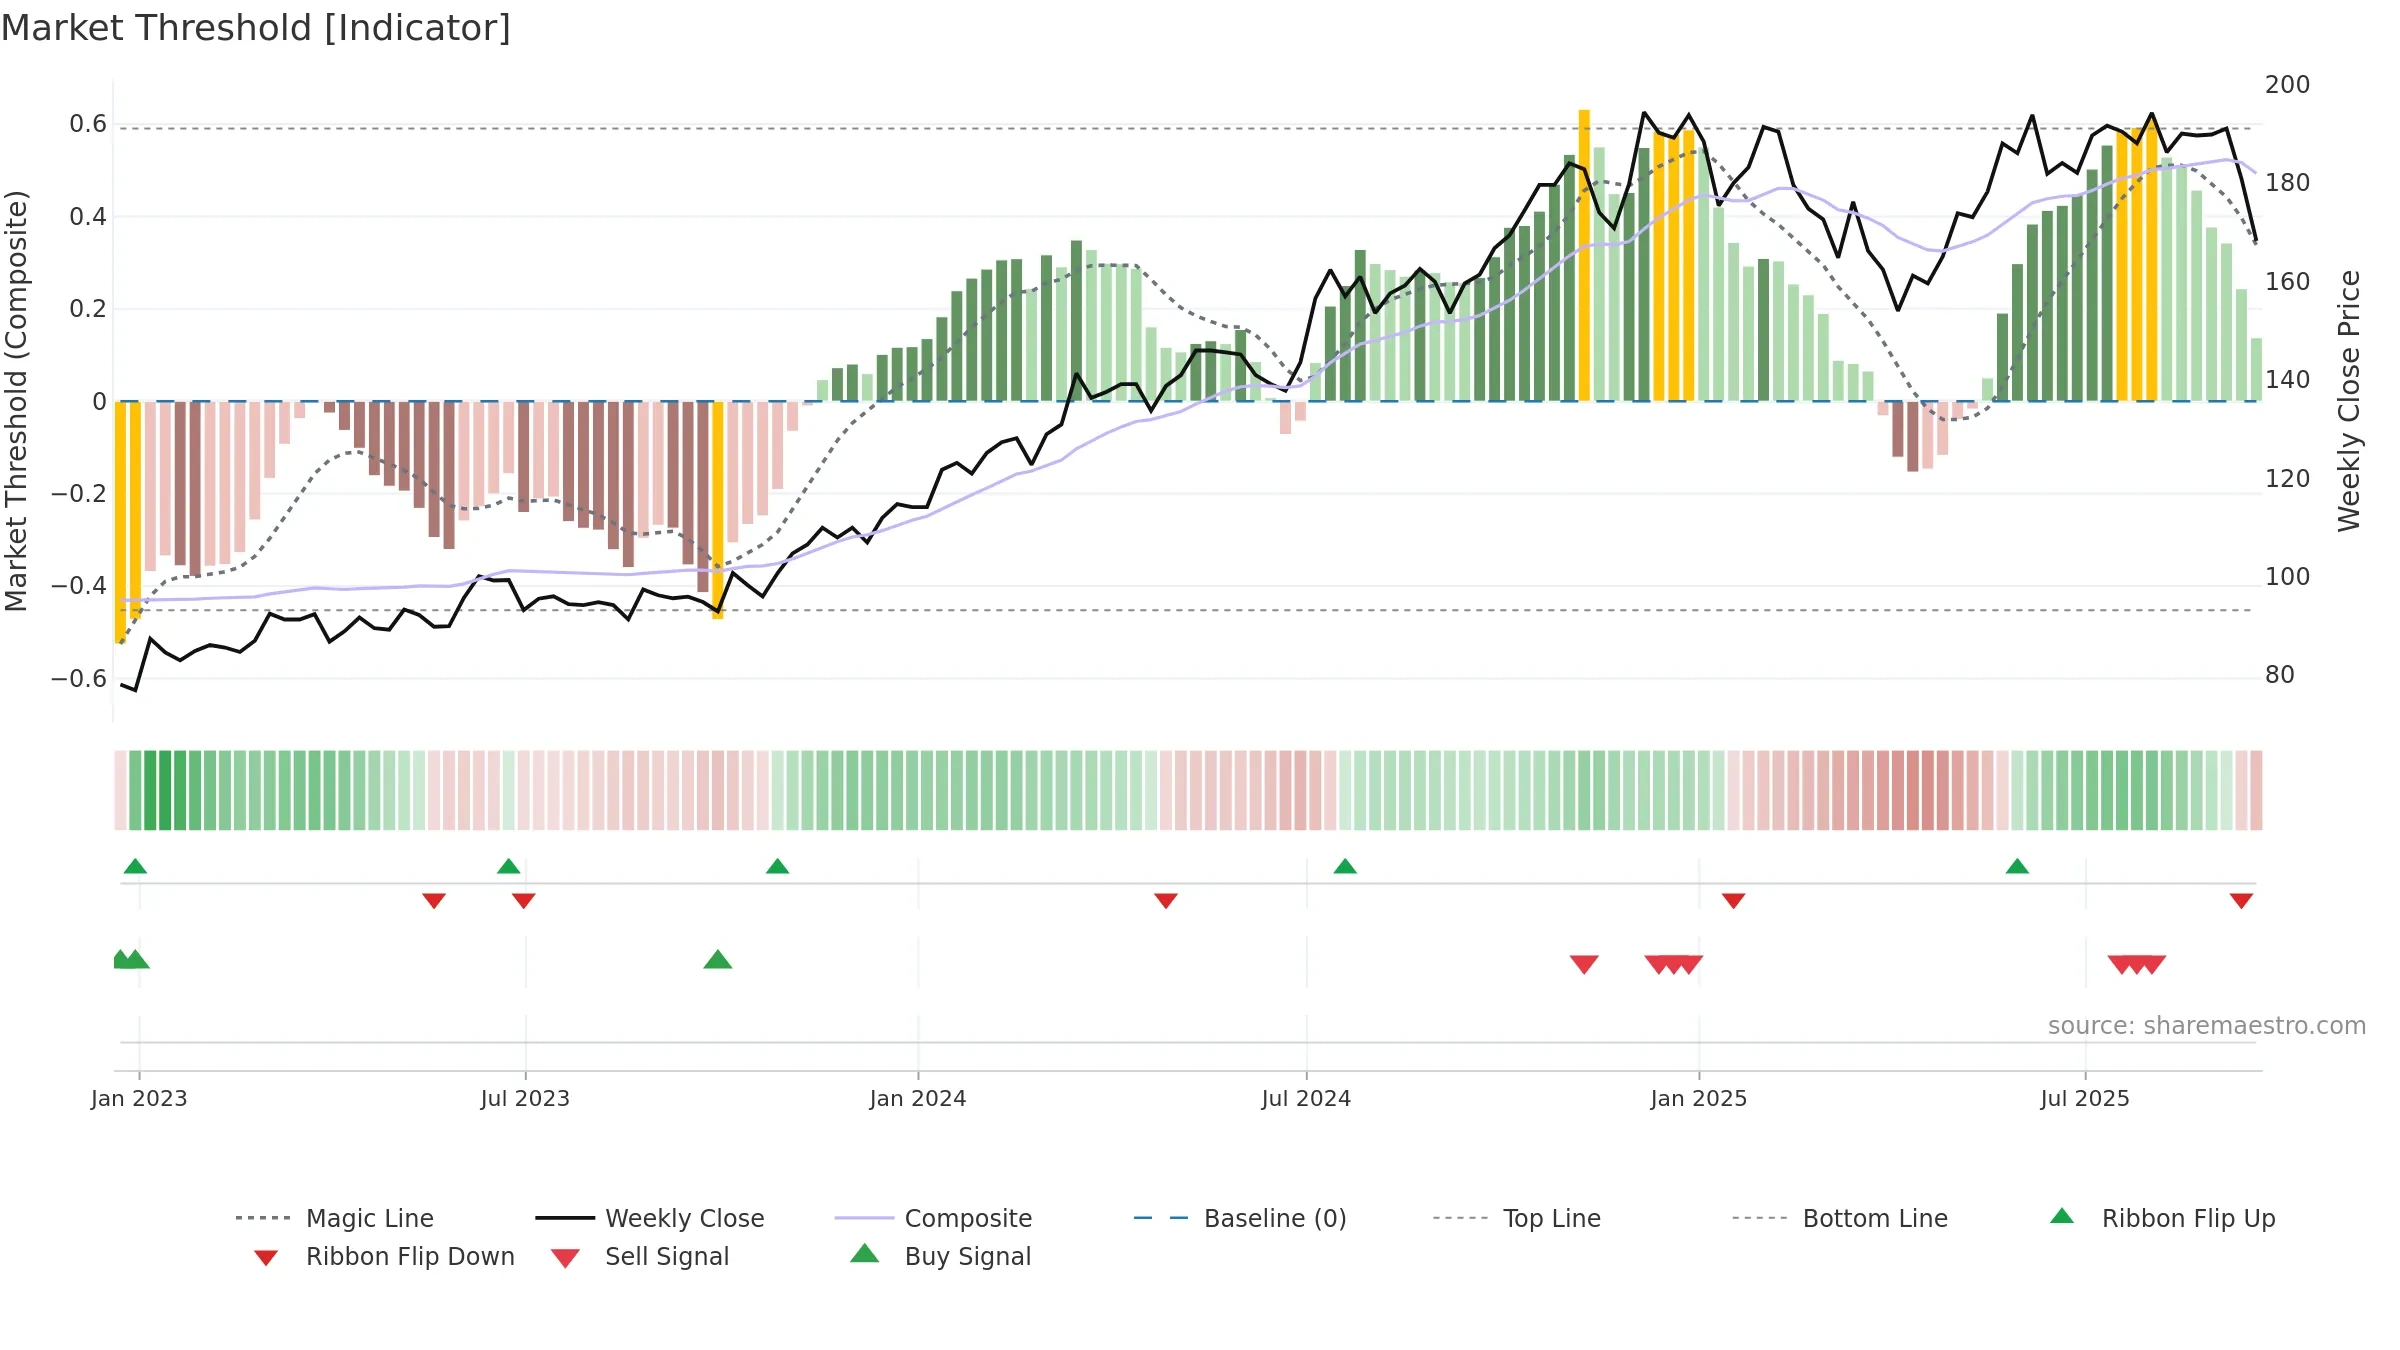Click the ribbon flip down marker after Jan 2025
2400x1350 pixels.
pyautogui.click(x=1734, y=901)
